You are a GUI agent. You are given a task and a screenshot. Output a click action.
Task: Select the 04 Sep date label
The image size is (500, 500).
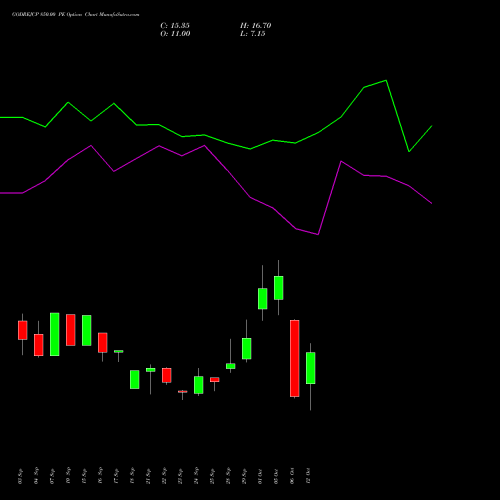[x=36, y=476]
